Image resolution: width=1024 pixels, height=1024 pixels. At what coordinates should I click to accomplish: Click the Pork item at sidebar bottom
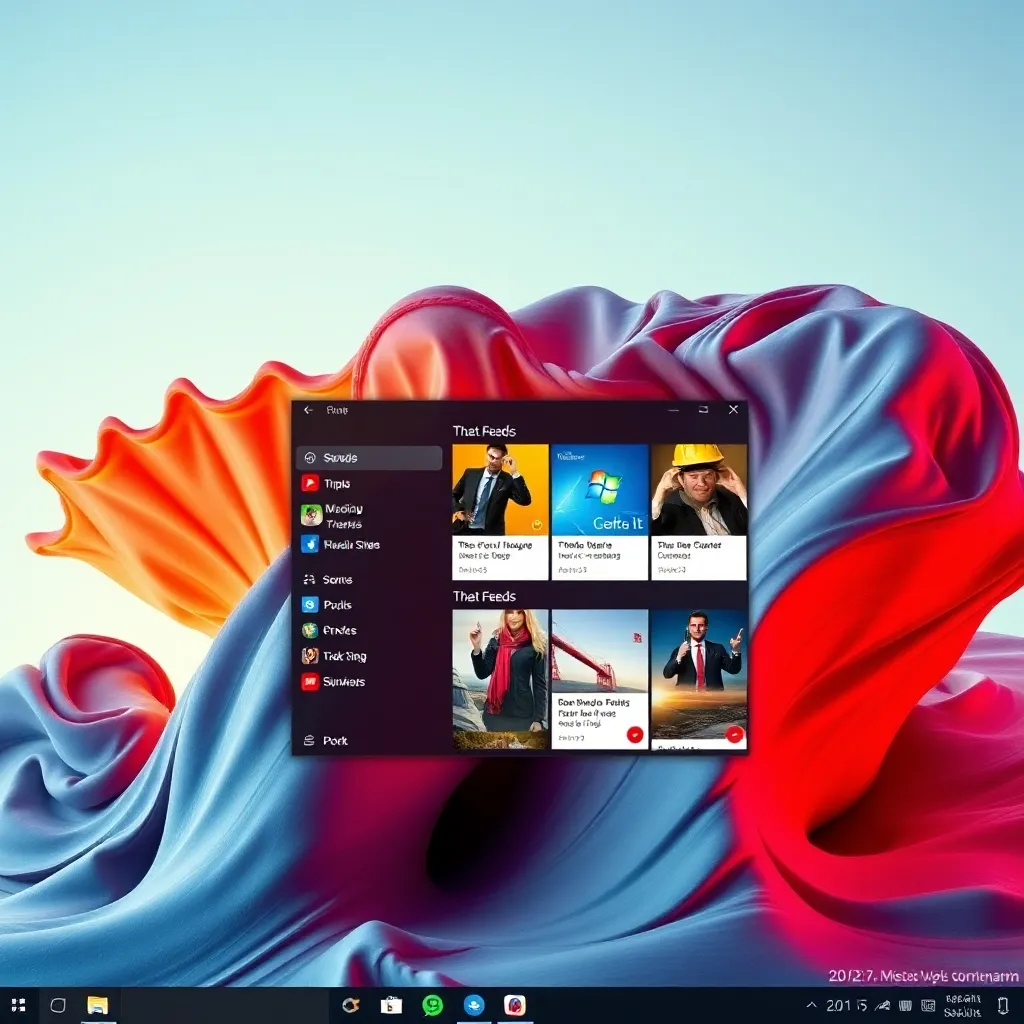325,741
